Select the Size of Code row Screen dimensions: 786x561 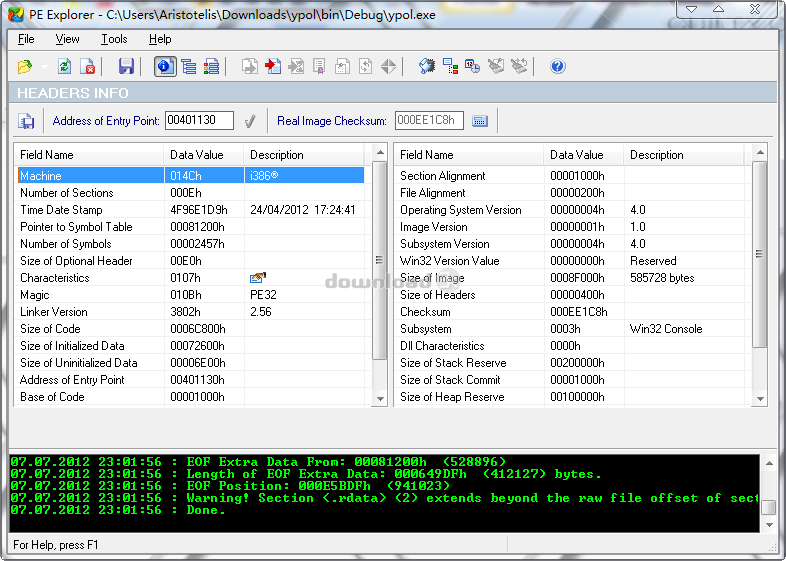coord(190,329)
